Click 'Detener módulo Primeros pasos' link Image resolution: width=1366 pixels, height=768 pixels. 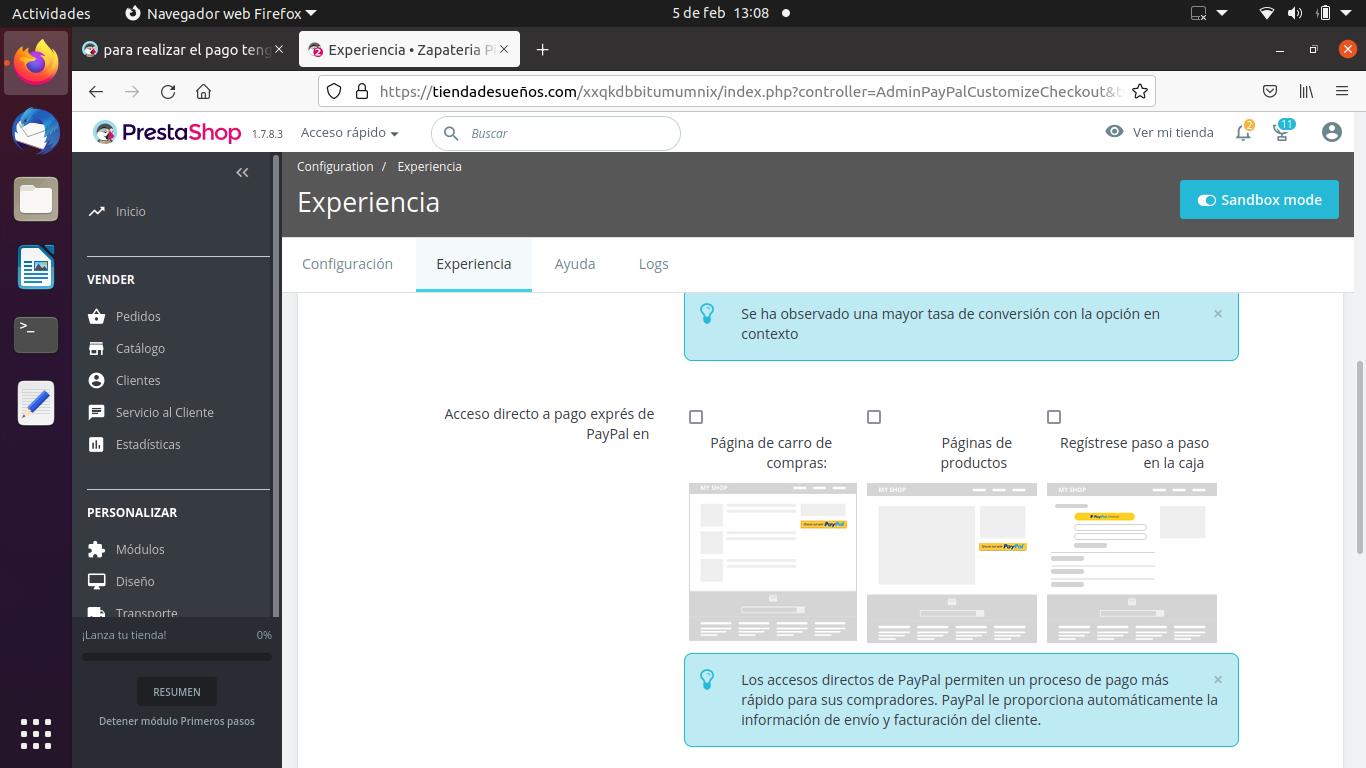click(x=177, y=721)
